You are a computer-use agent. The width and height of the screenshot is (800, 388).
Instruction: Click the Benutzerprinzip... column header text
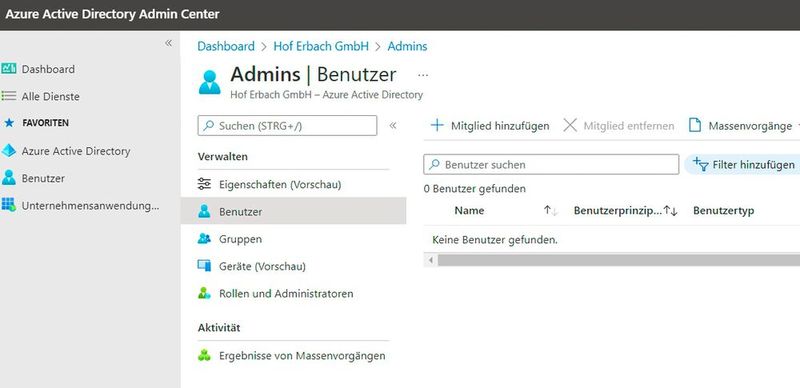click(x=617, y=210)
